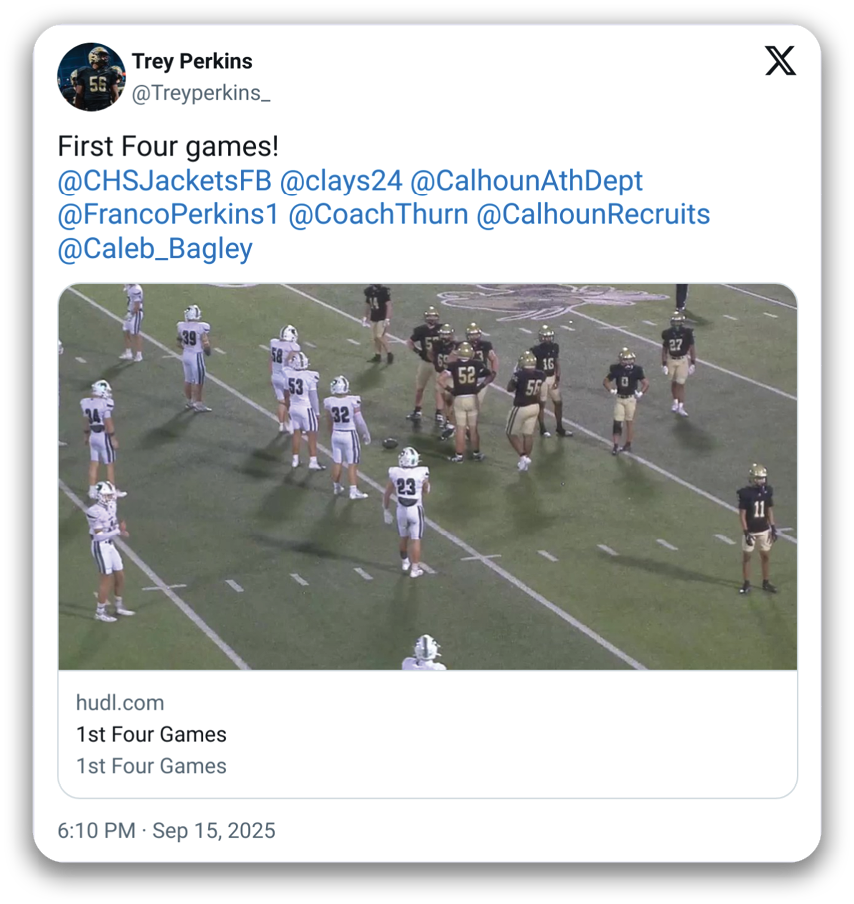This screenshot has height=904, width=854.
Task: Click the "First Four games!" tweet text
Action: [168, 147]
